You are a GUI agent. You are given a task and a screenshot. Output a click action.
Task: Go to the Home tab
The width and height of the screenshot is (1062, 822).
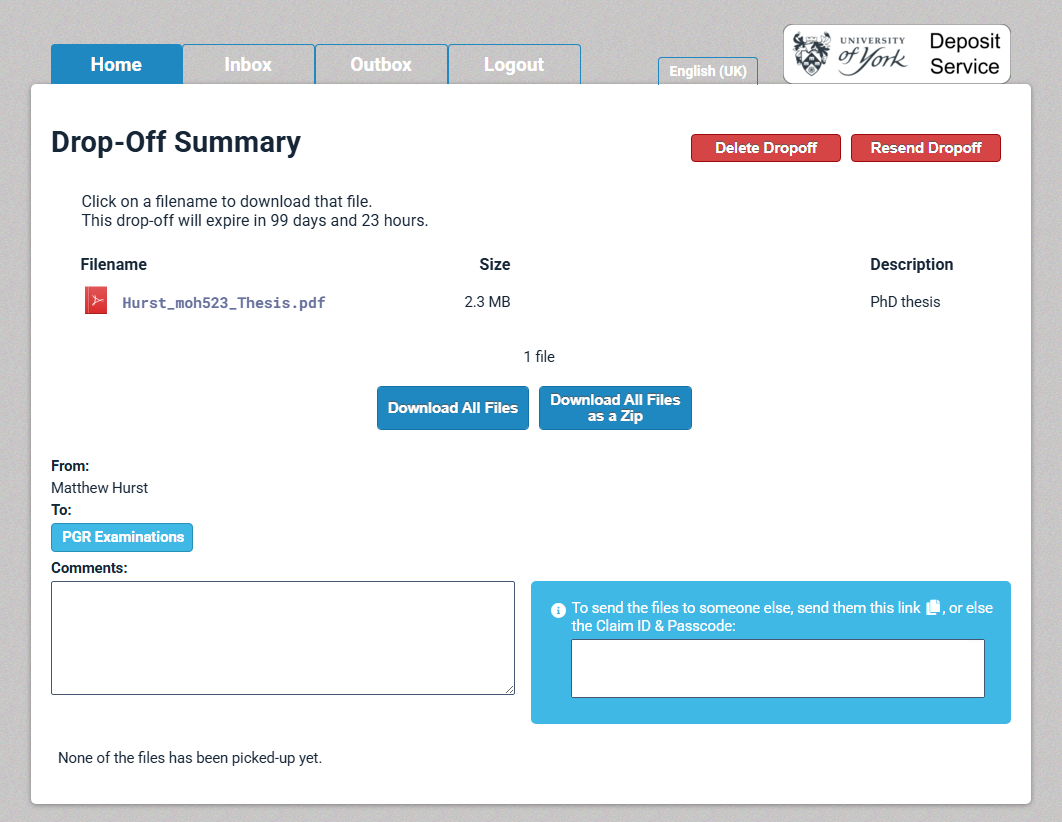coord(116,64)
